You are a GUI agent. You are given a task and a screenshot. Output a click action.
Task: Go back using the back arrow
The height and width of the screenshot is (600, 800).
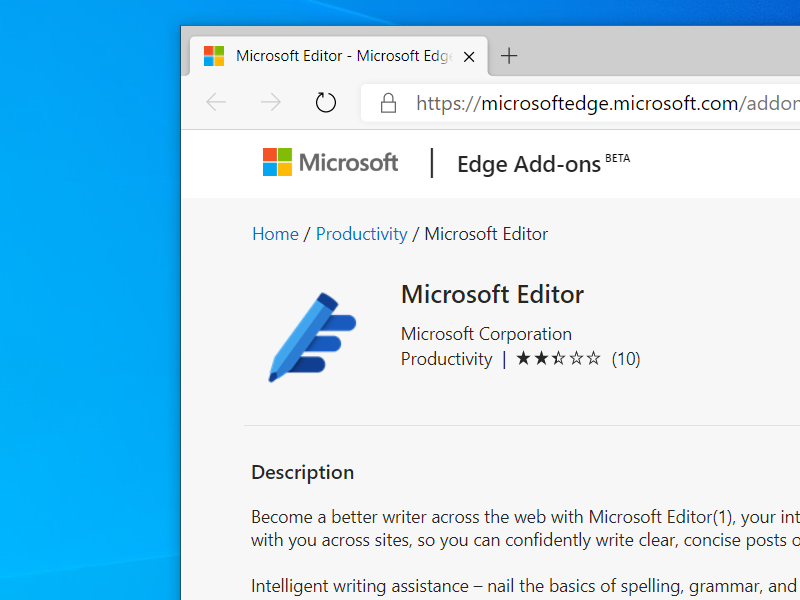click(216, 103)
